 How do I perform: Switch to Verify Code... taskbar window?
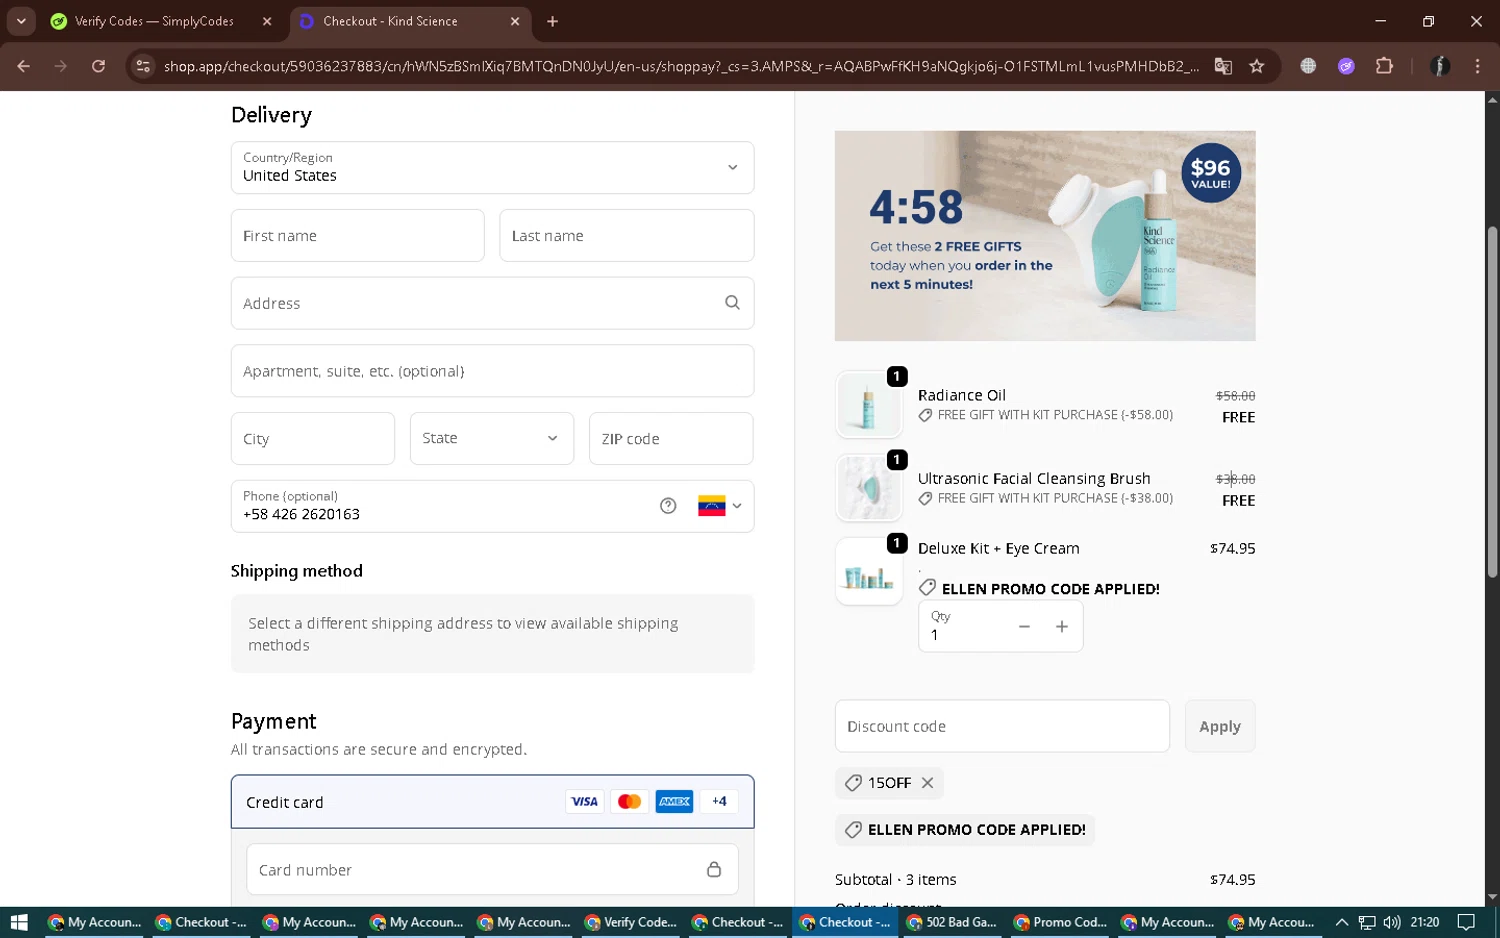(x=631, y=922)
